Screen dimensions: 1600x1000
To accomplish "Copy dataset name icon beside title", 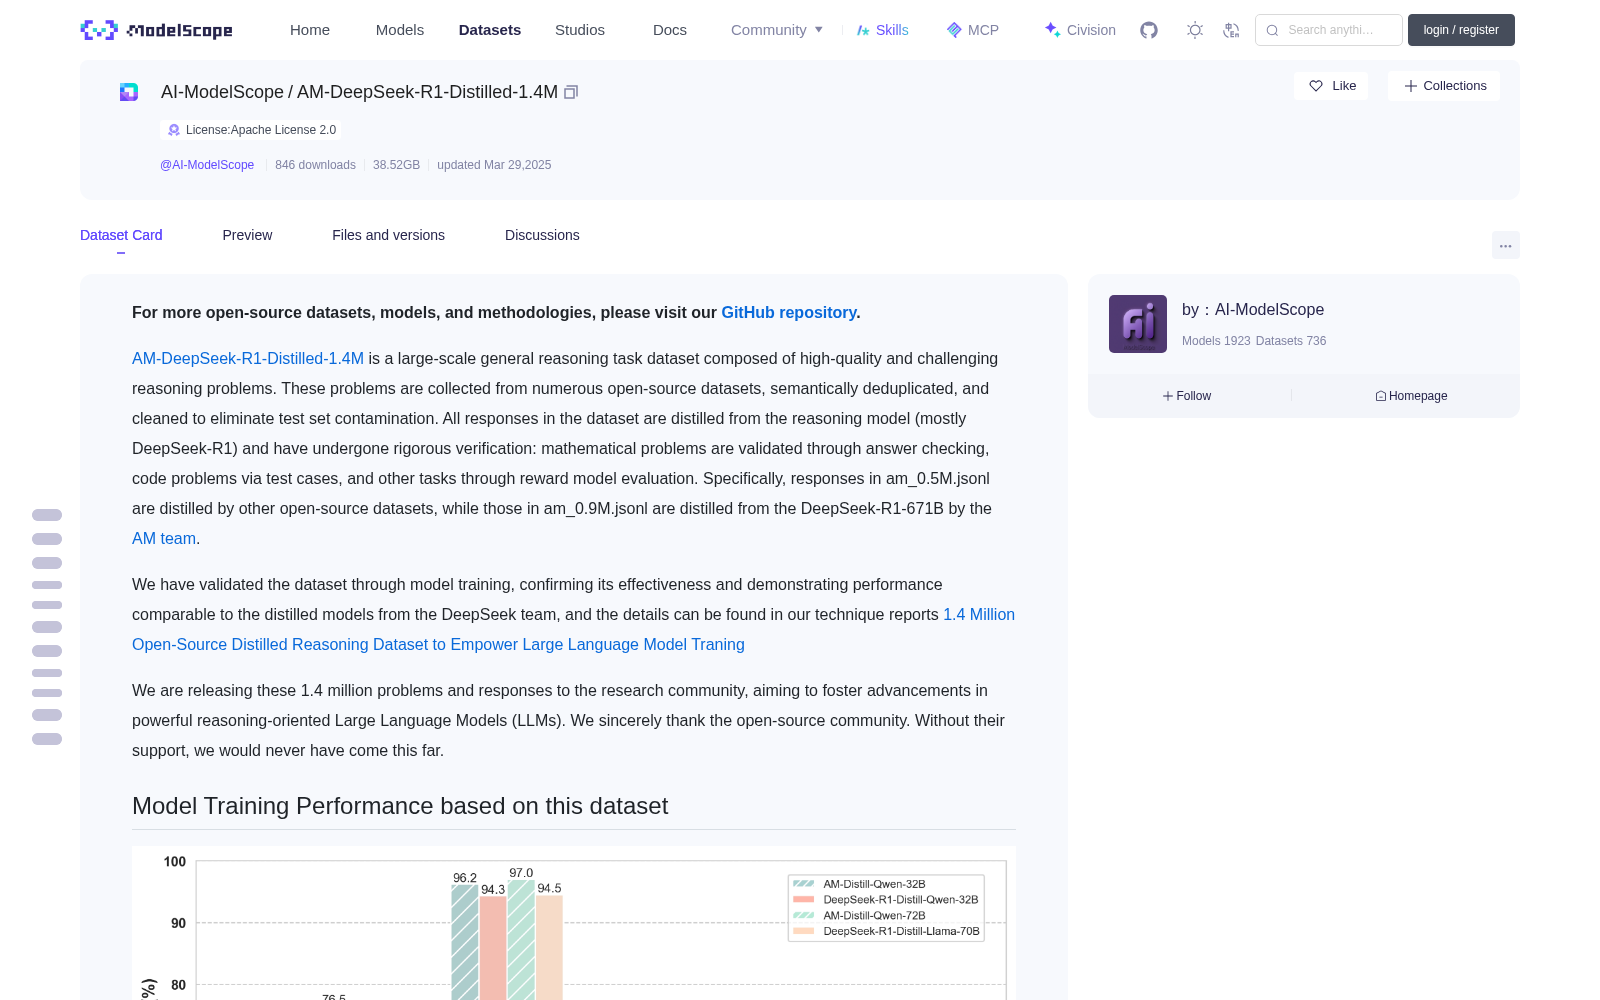I will (571, 92).
